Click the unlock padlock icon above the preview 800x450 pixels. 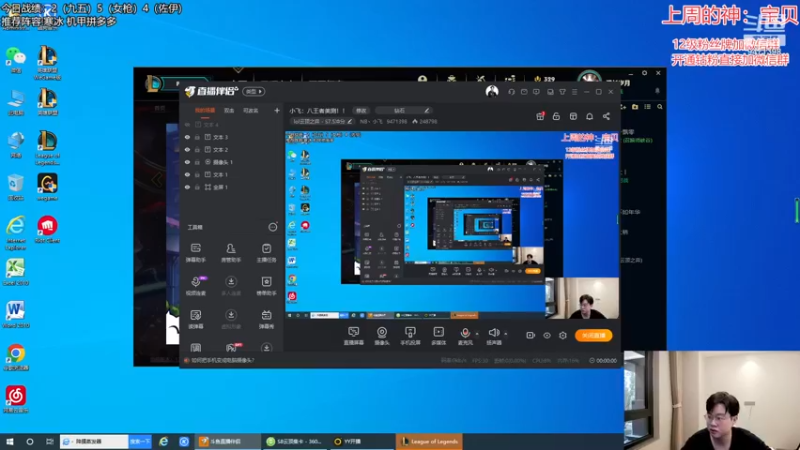click(x=556, y=116)
